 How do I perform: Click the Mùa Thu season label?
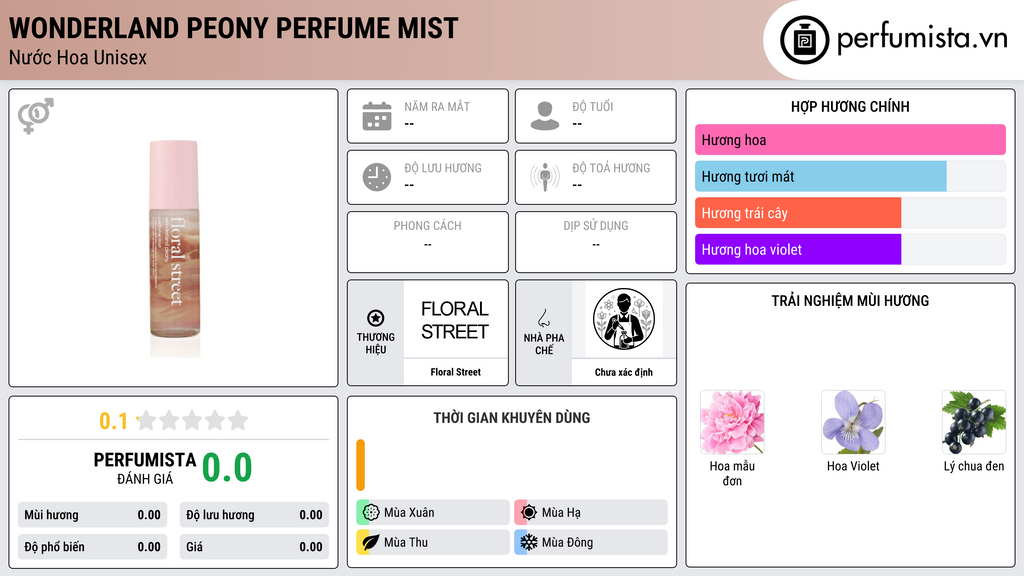tap(406, 542)
